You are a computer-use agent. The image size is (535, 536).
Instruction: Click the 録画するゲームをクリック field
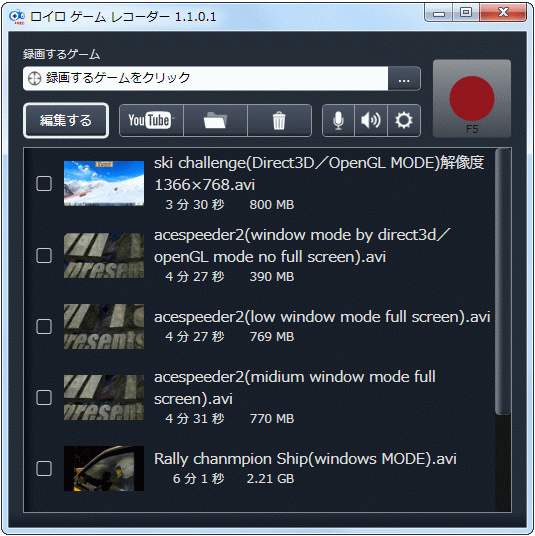(x=205, y=79)
